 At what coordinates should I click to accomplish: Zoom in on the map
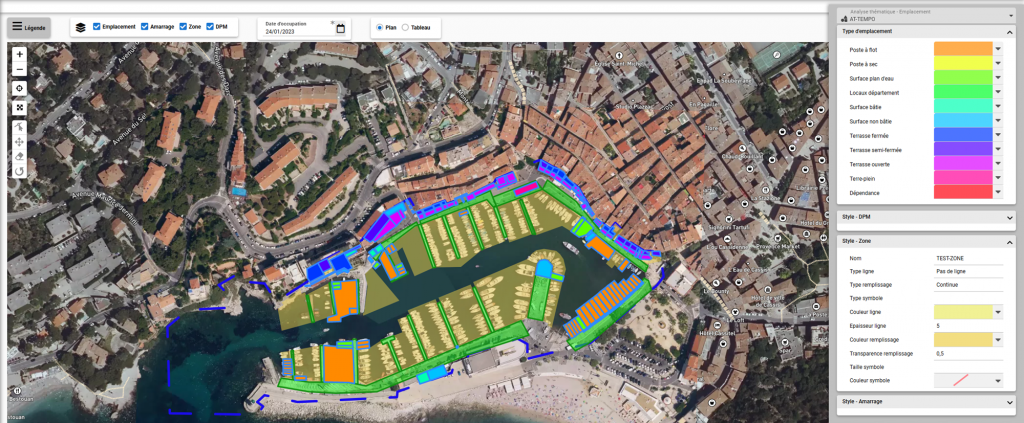[x=20, y=55]
